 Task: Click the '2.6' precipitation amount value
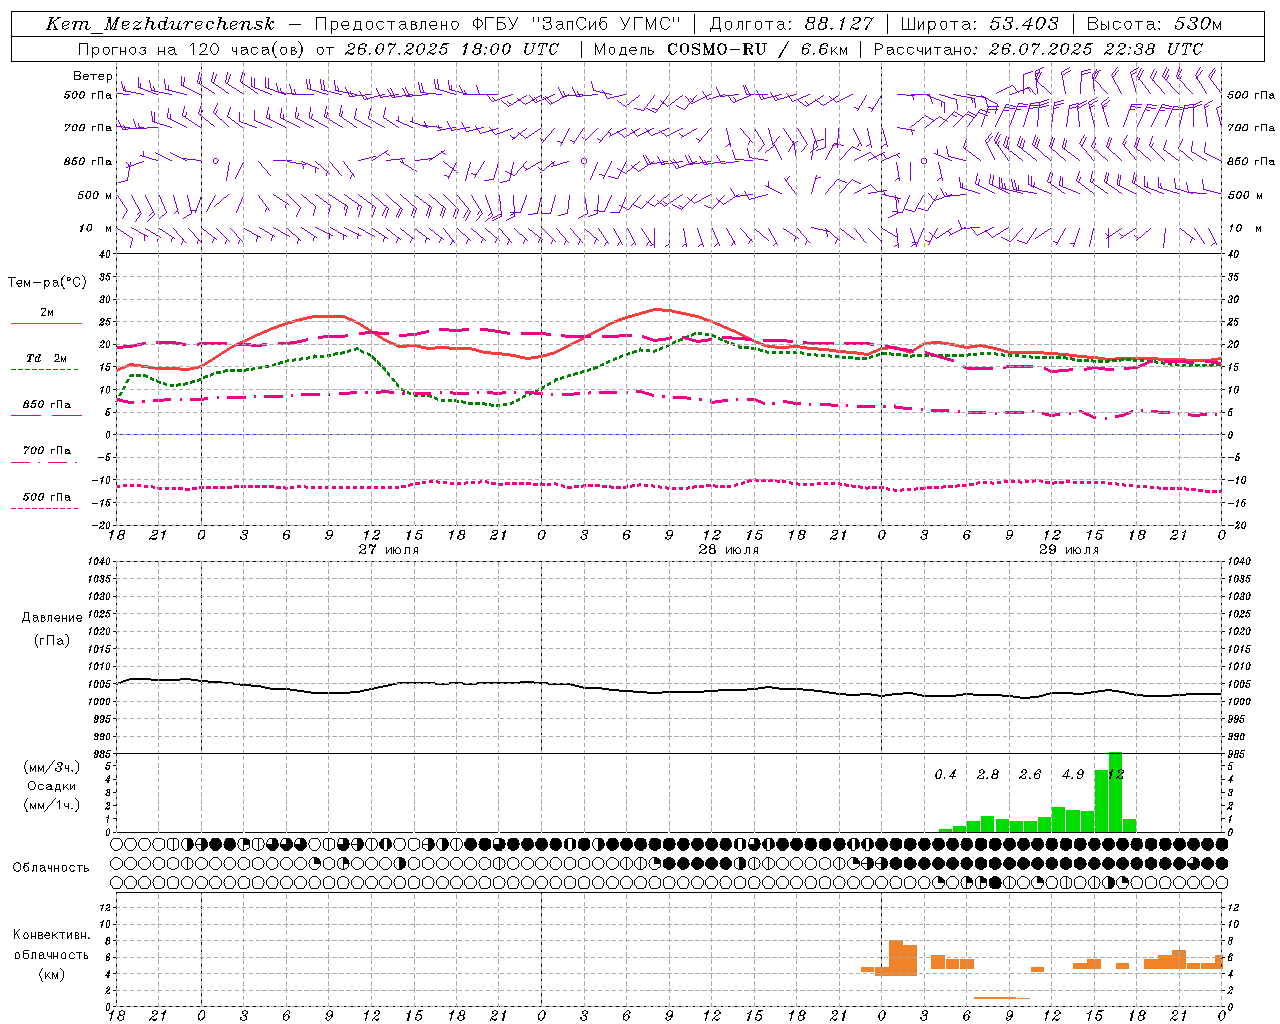click(1030, 775)
